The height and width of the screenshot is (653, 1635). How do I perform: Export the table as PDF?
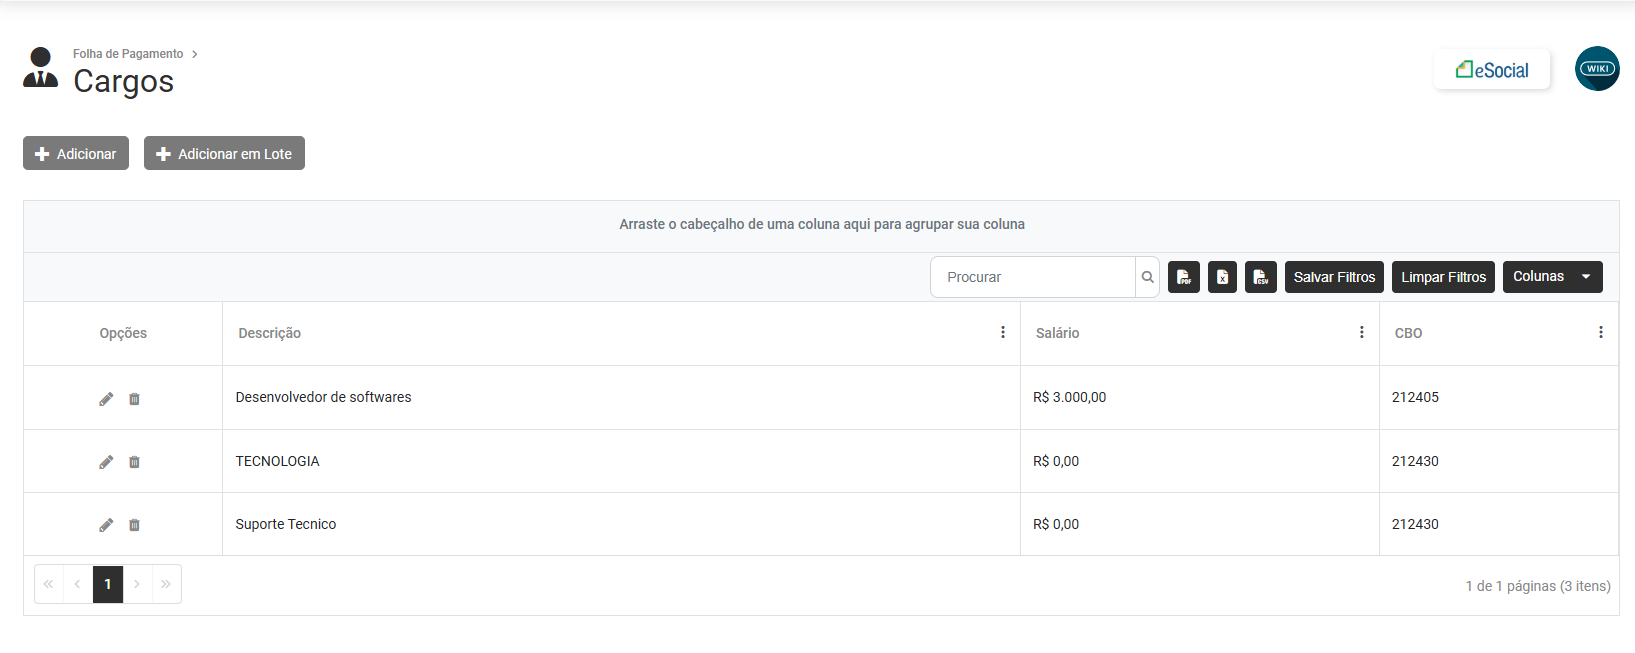point(1183,277)
